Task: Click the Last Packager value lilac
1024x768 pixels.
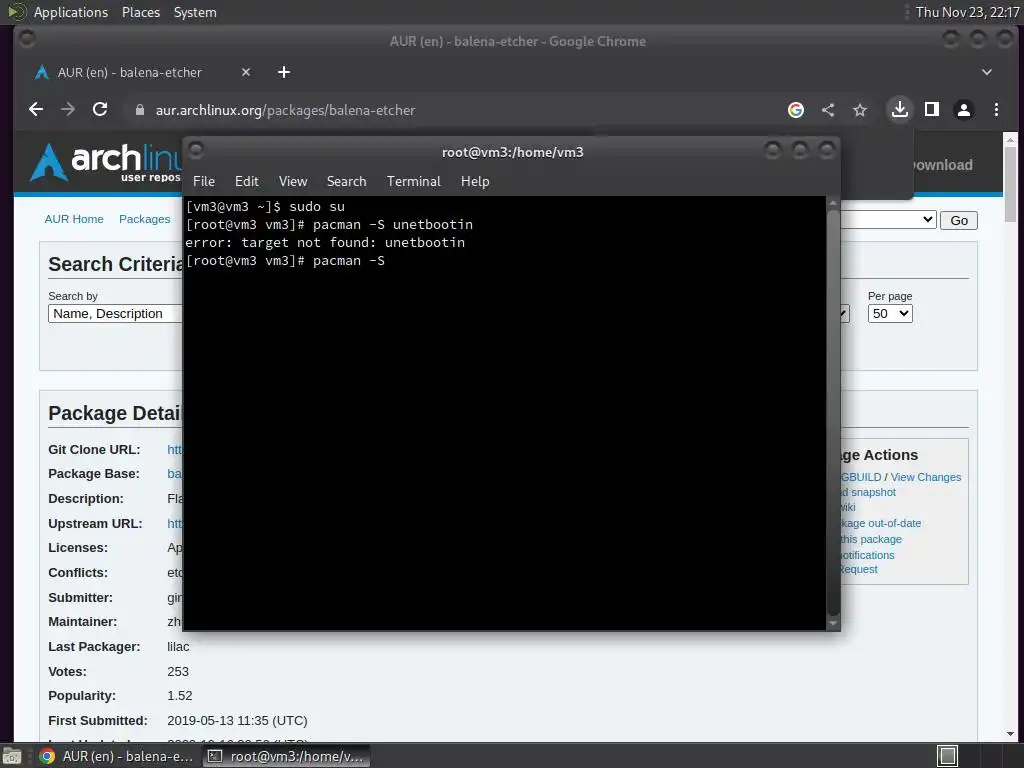Action: 178,647
